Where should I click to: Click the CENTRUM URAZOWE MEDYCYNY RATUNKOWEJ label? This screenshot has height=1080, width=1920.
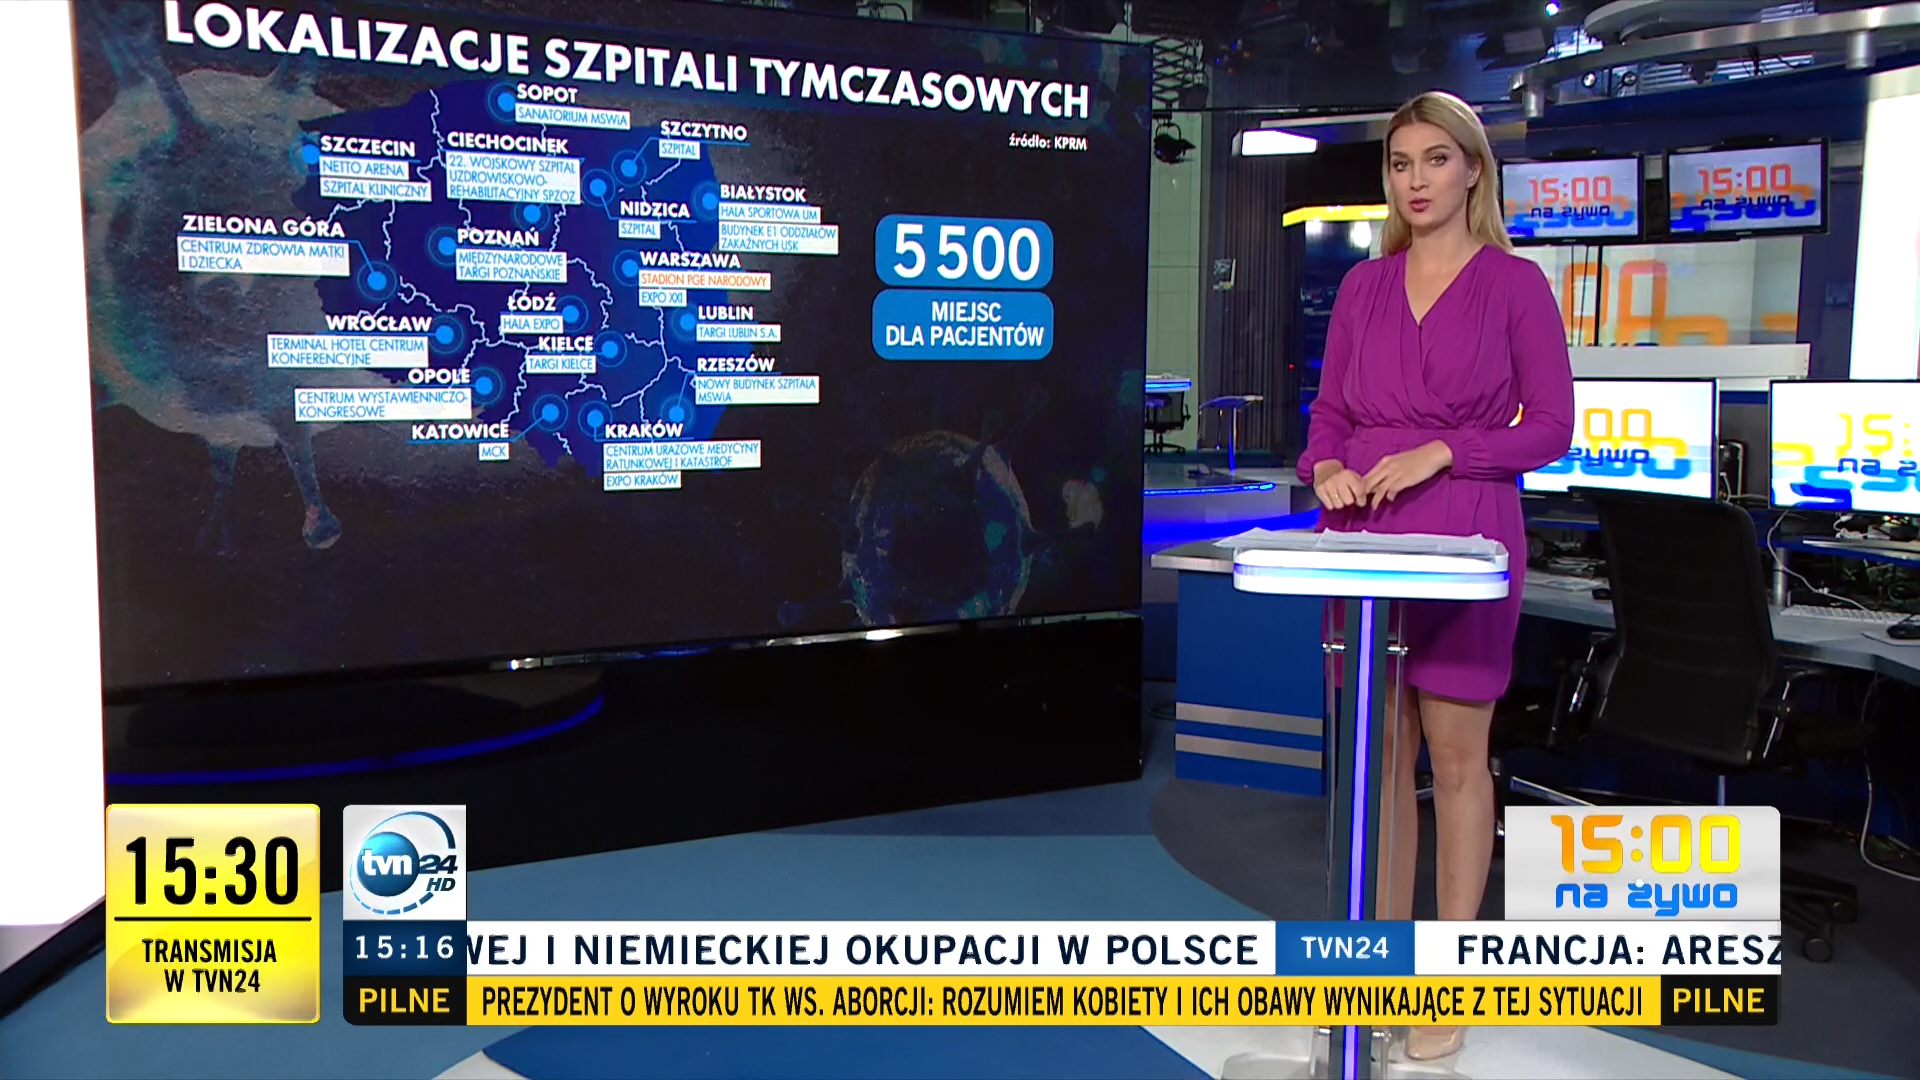pos(682,455)
